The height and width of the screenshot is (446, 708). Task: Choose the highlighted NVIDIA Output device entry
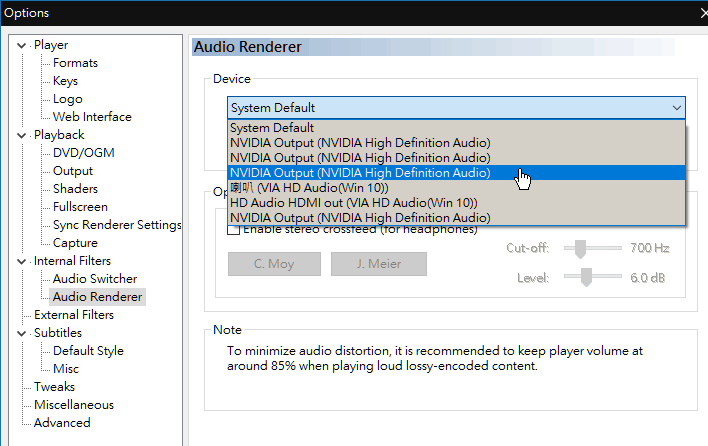456,173
